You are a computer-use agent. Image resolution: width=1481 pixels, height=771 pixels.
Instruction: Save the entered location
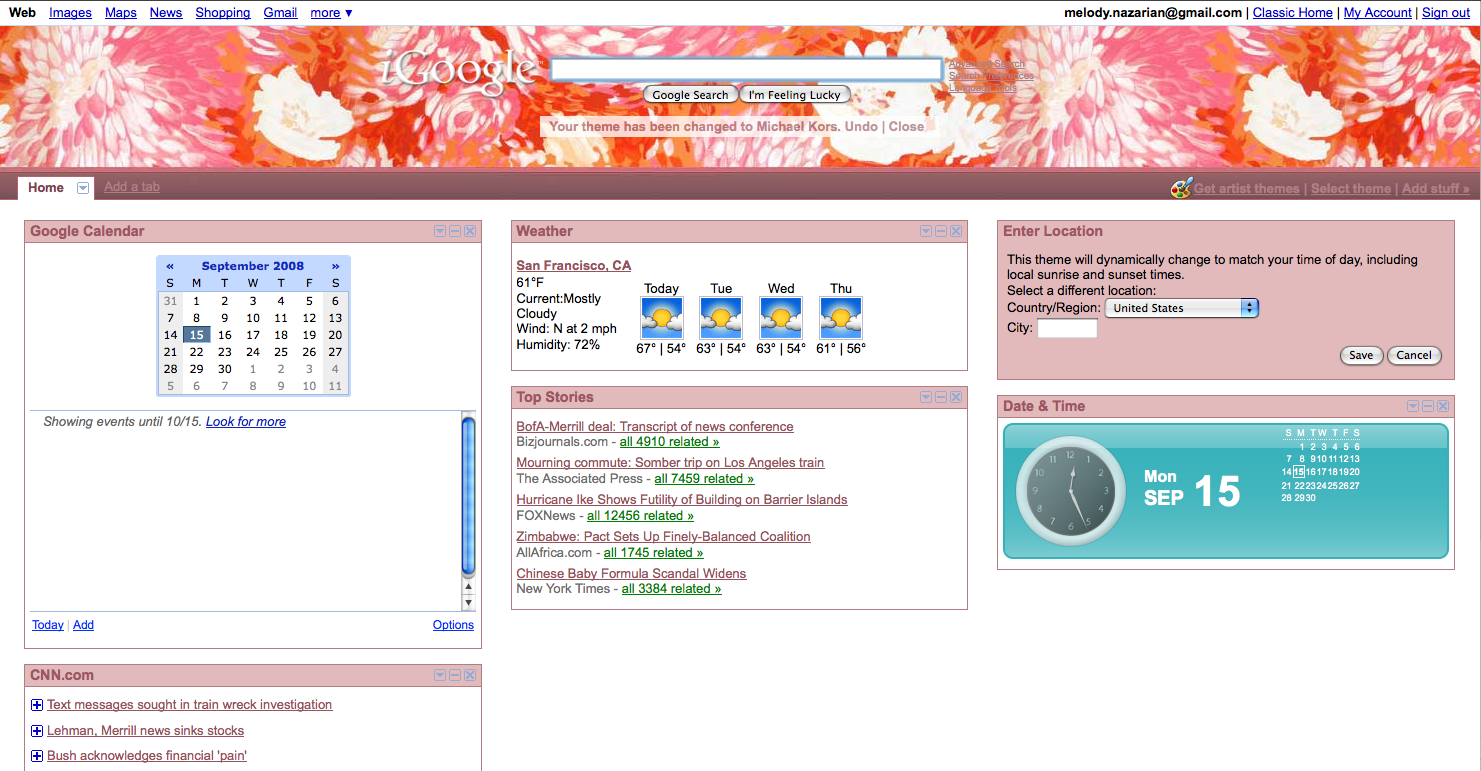1361,355
